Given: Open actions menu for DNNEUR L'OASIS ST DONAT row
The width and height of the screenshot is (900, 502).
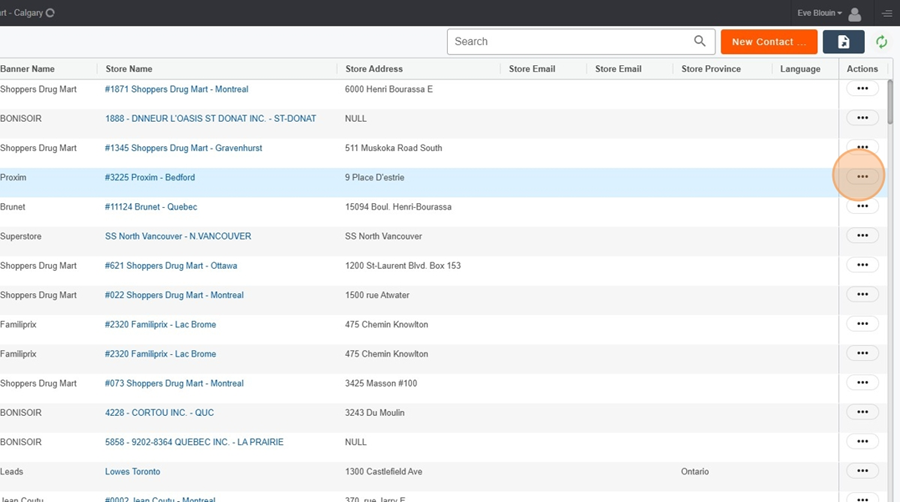Looking at the screenshot, I should (862, 118).
